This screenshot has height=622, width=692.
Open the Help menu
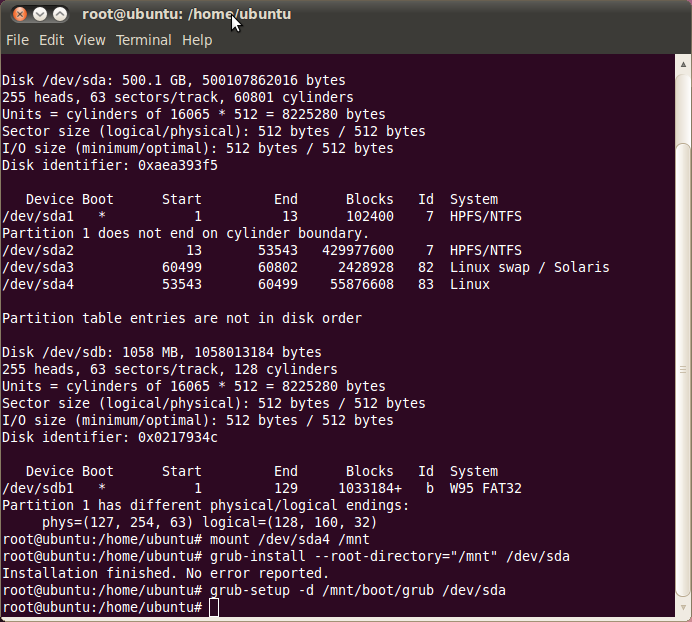[x=197, y=40]
